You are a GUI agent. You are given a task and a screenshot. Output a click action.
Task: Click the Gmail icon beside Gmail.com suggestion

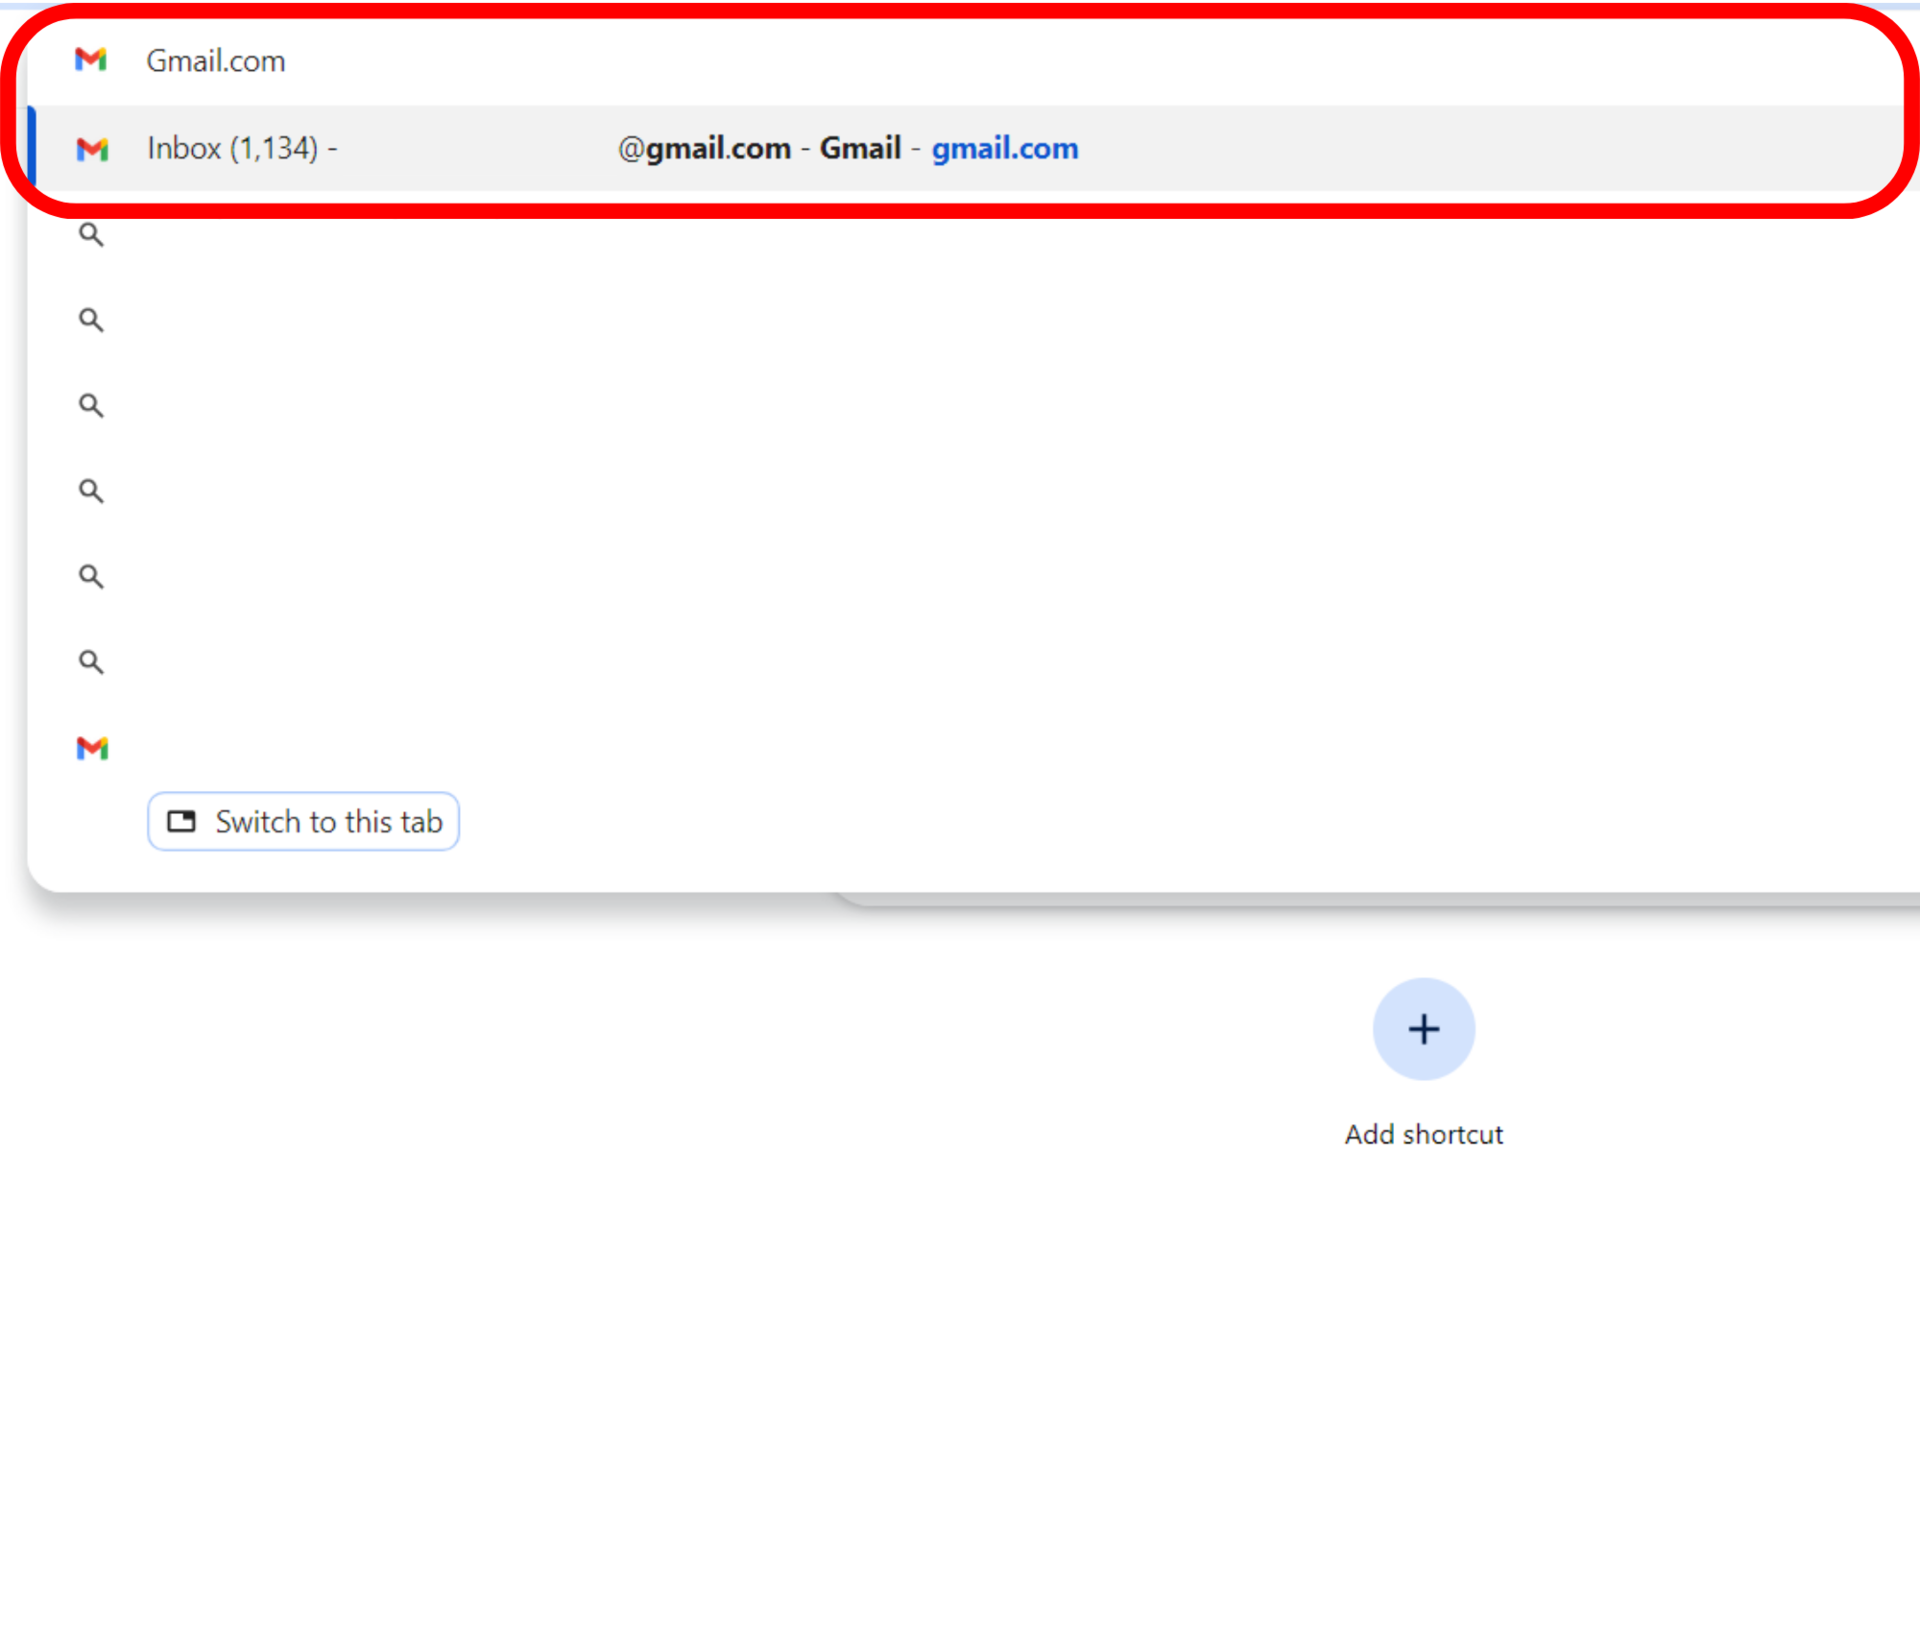(91, 60)
